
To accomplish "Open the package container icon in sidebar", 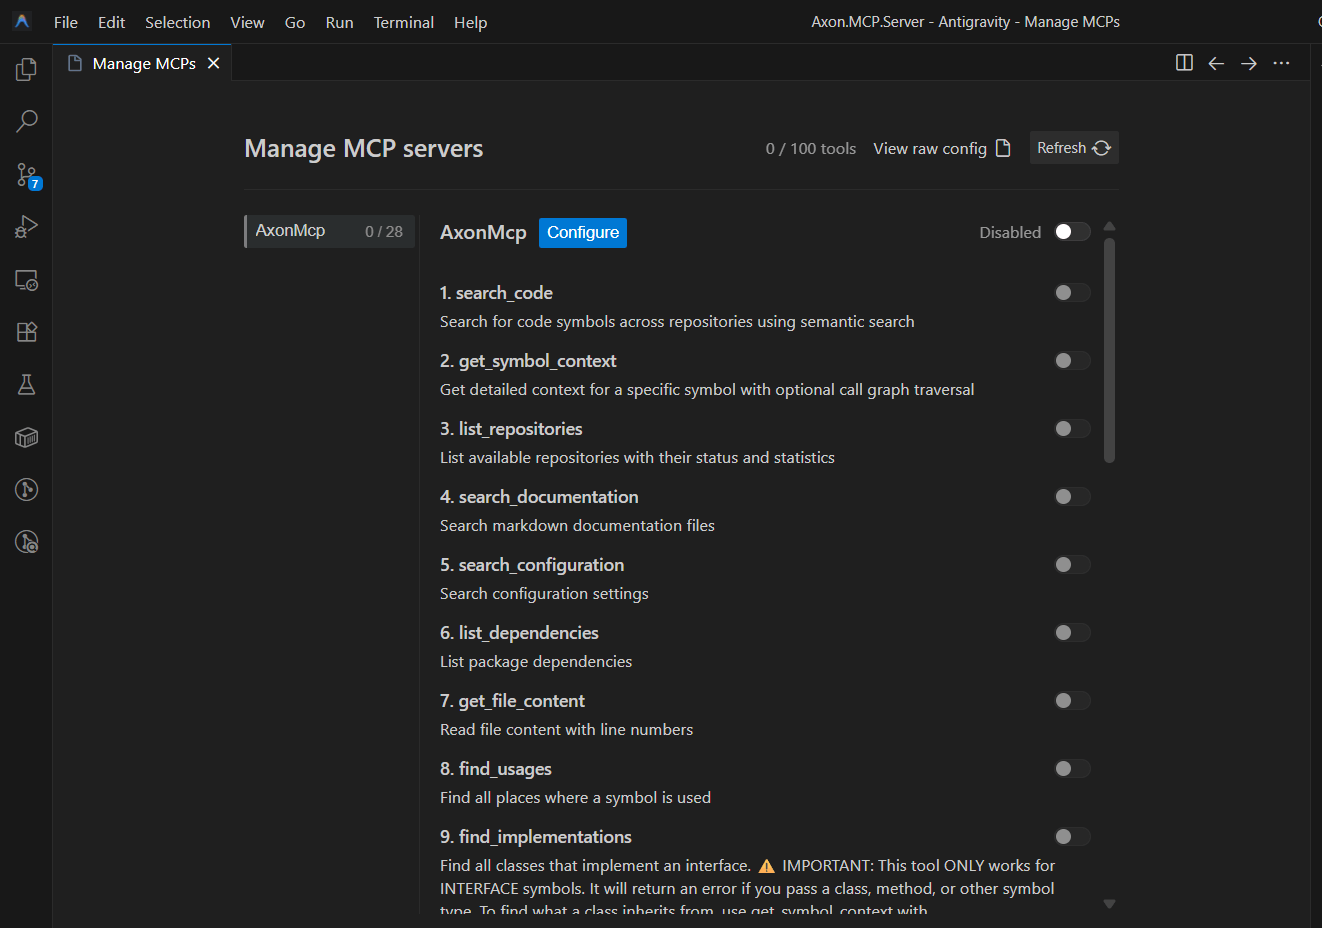I will tap(26, 437).
